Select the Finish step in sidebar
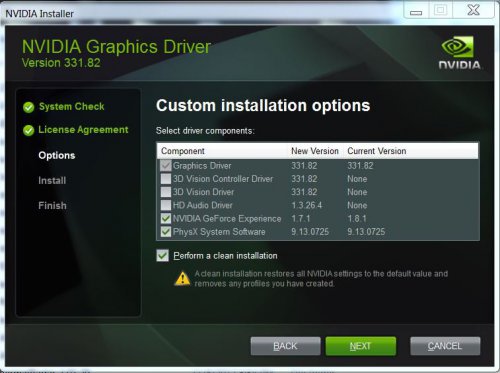500x373 pixels. [x=52, y=206]
